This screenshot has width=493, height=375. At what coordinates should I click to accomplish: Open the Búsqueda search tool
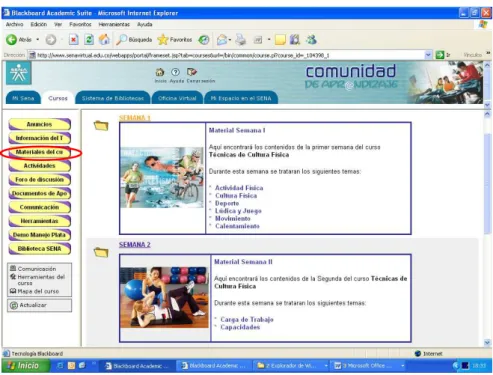(x=134, y=40)
